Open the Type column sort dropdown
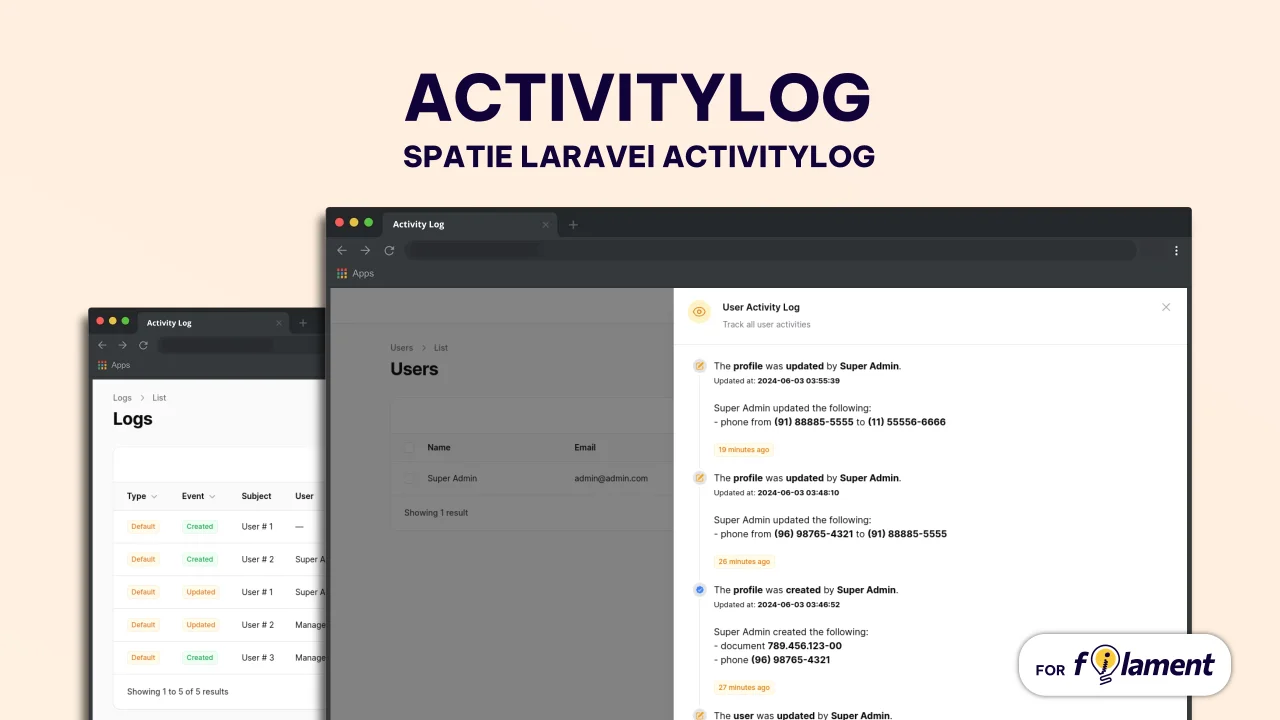This screenshot has height=720, width=1280. [x=155, y=496]
